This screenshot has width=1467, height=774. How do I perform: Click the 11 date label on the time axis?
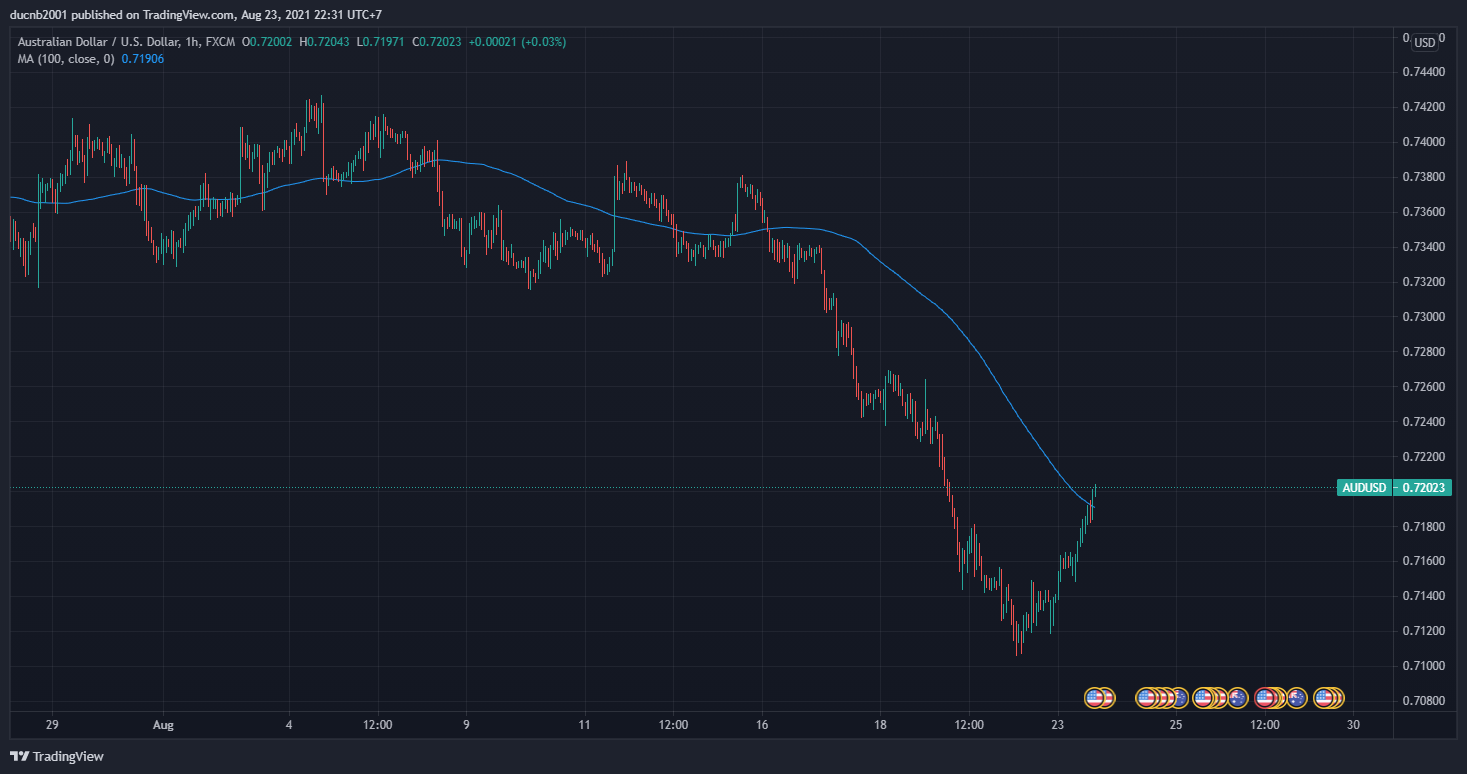[584, 725]
